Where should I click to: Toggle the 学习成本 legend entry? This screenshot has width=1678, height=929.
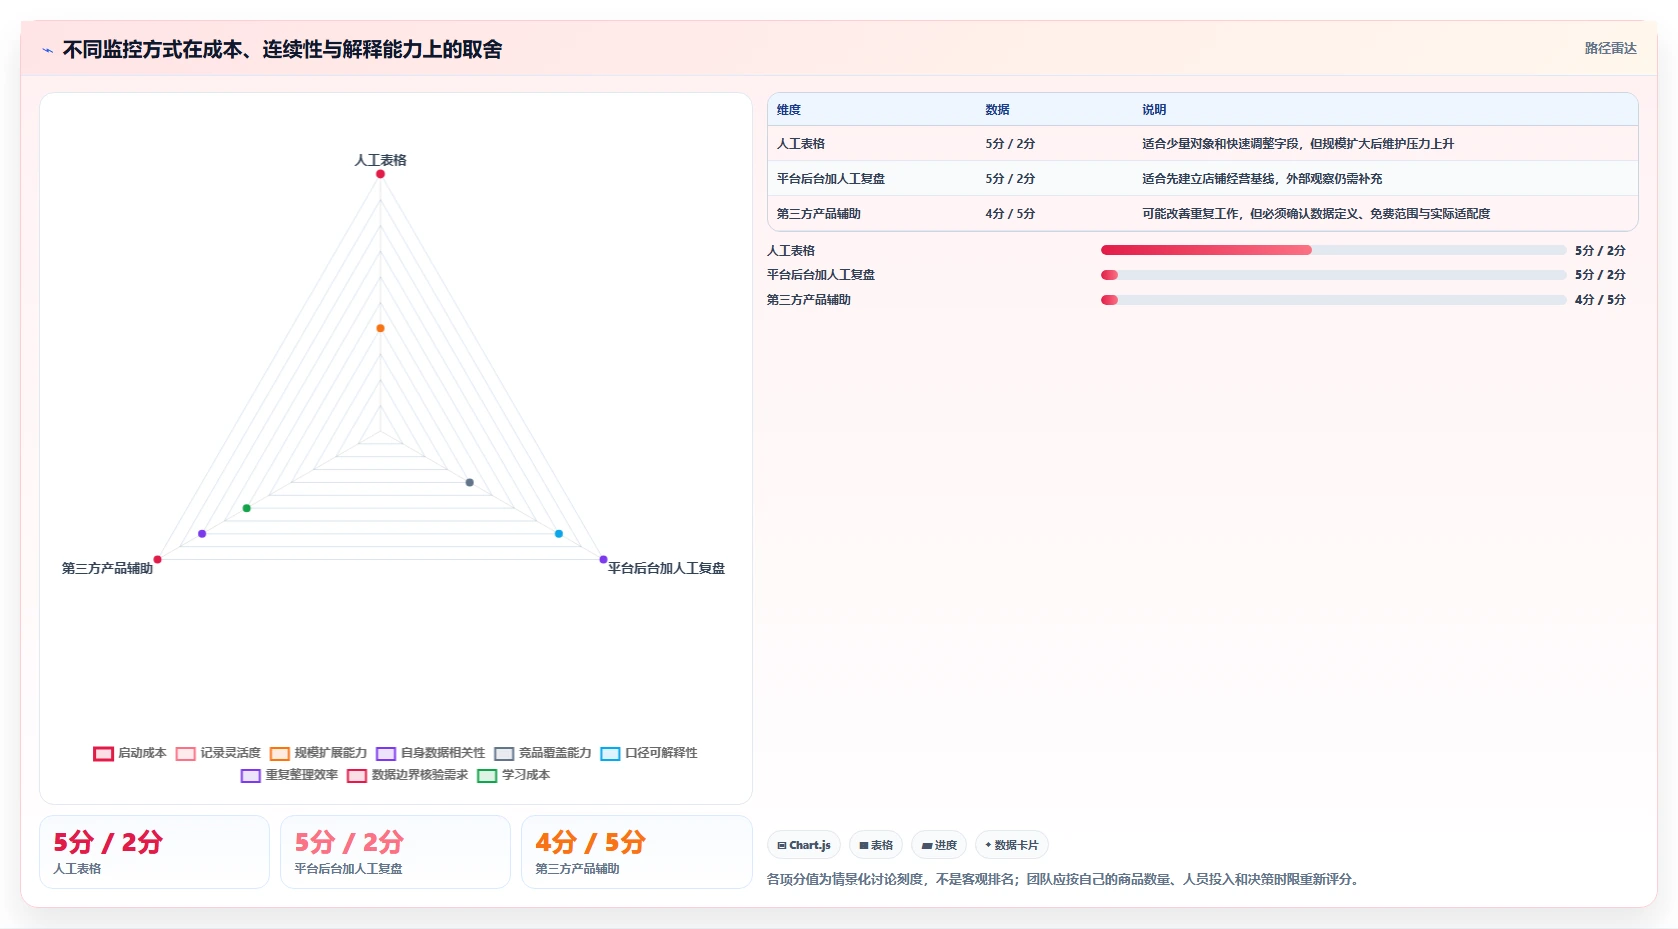click(513, 775)
